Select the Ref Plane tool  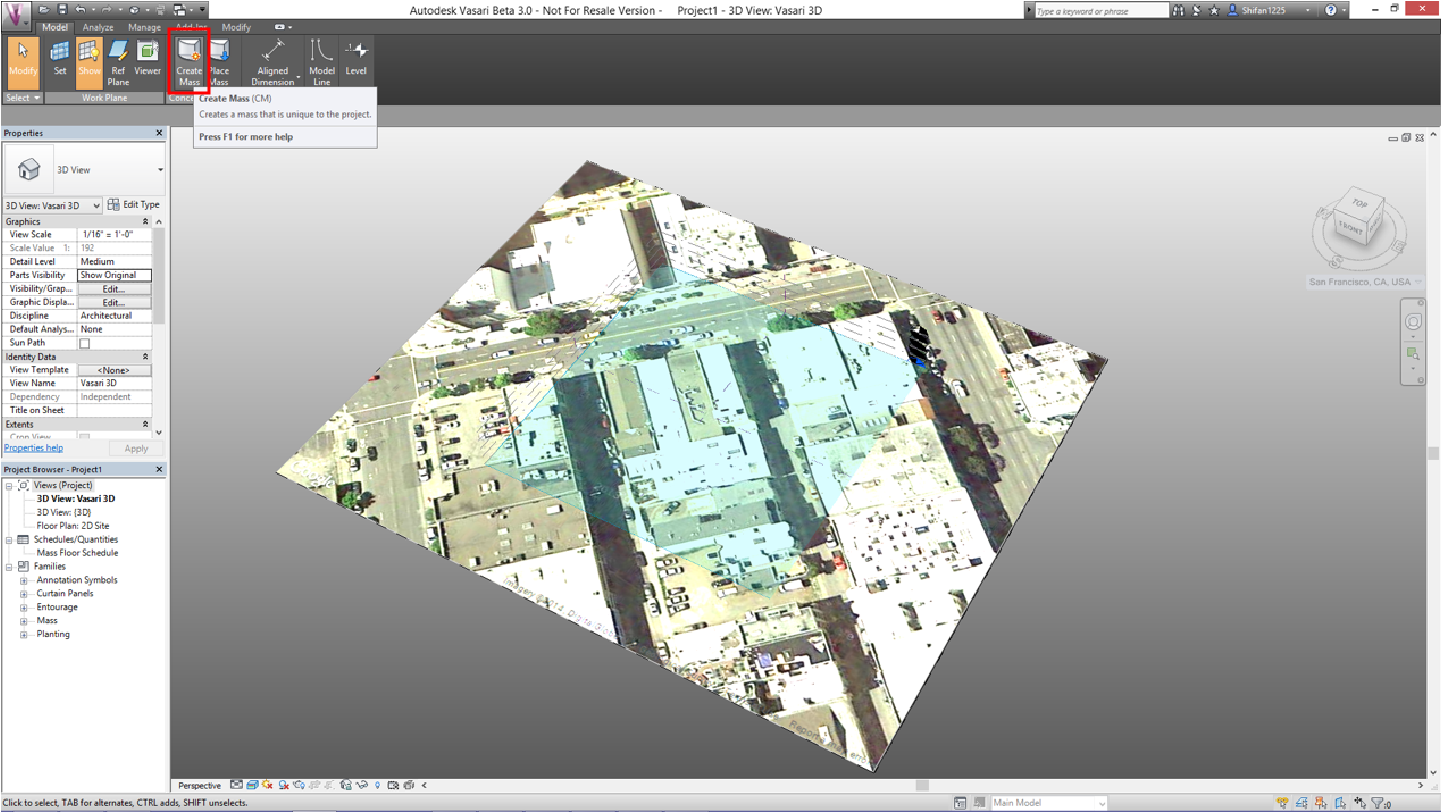[x=118, y=62]
